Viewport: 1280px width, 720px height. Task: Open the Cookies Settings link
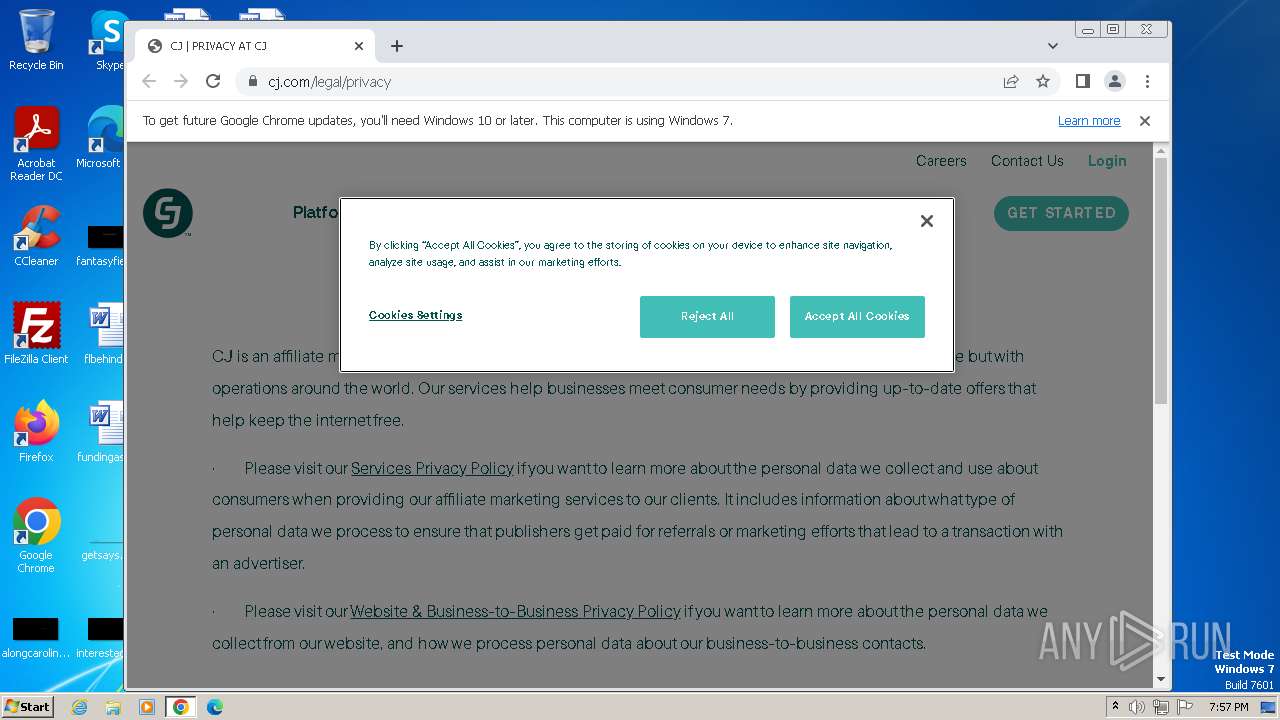(x=415, y=315)
